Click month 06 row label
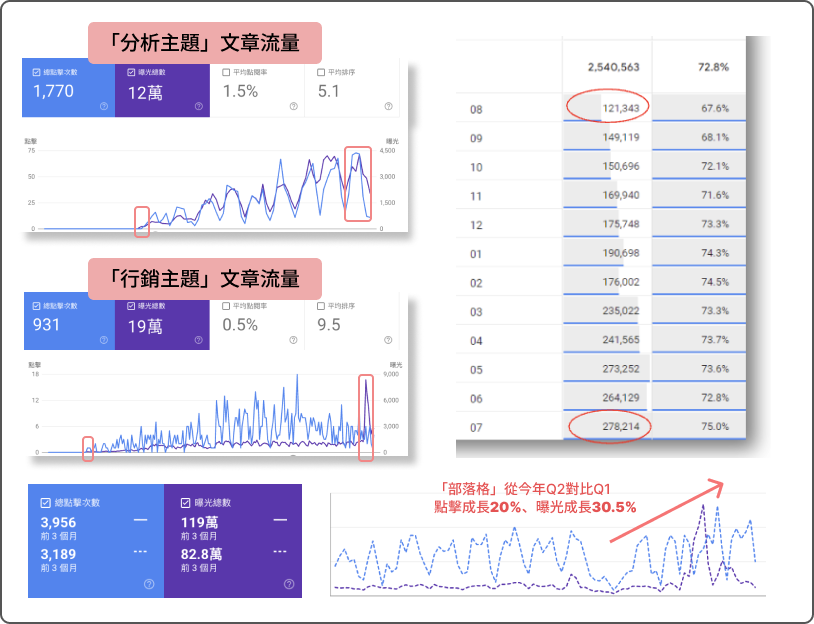 476,399
